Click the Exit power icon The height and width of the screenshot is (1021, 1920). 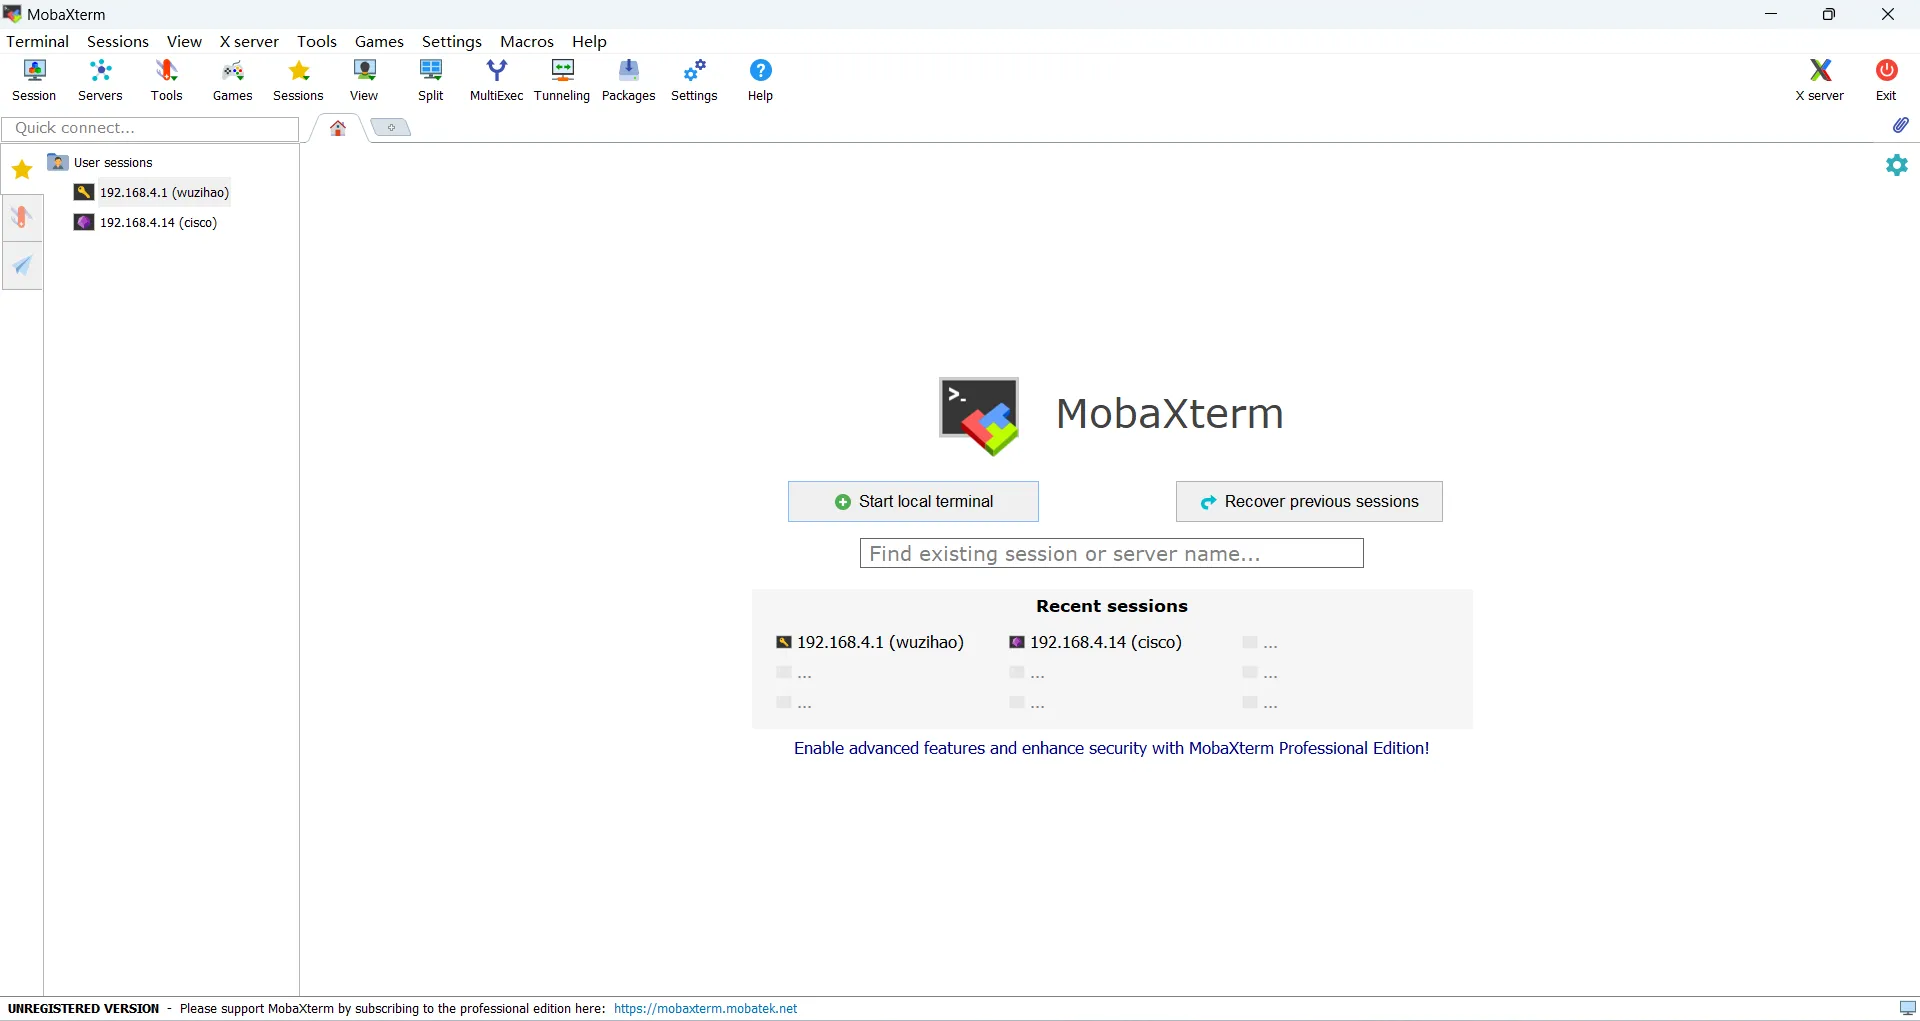(x=1886, y=80)
